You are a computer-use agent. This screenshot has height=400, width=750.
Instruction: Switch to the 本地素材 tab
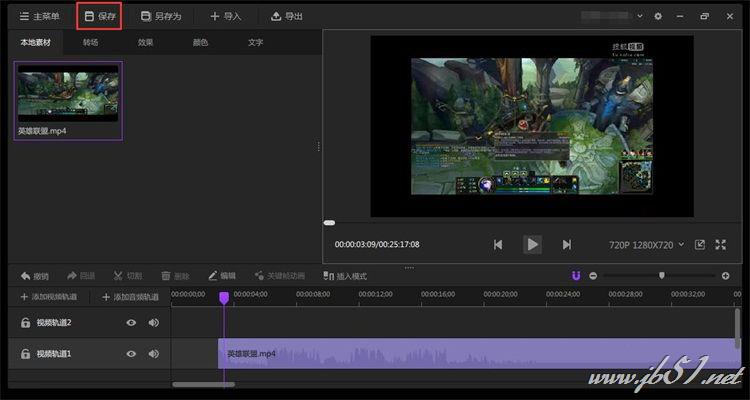pyautogui.click(x=35, y=43)
